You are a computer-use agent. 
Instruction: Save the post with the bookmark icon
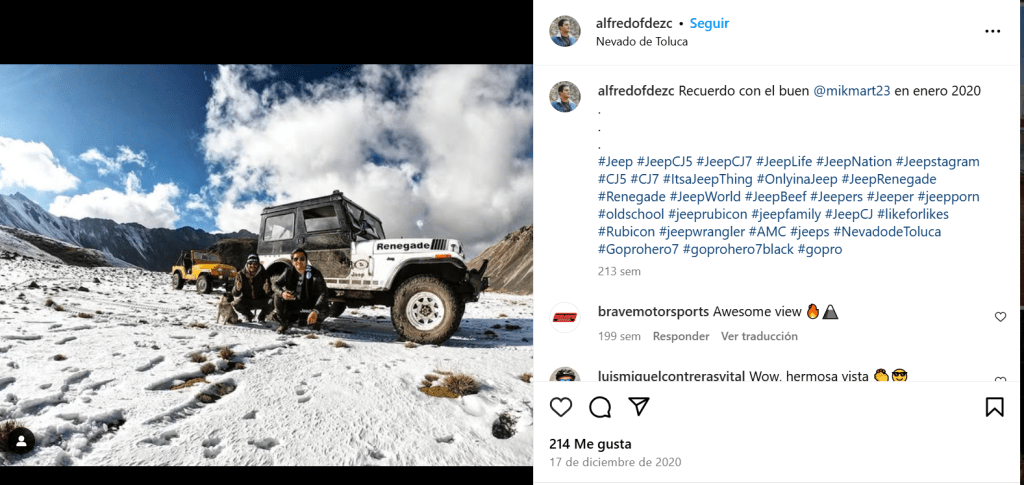pos(994,407)
